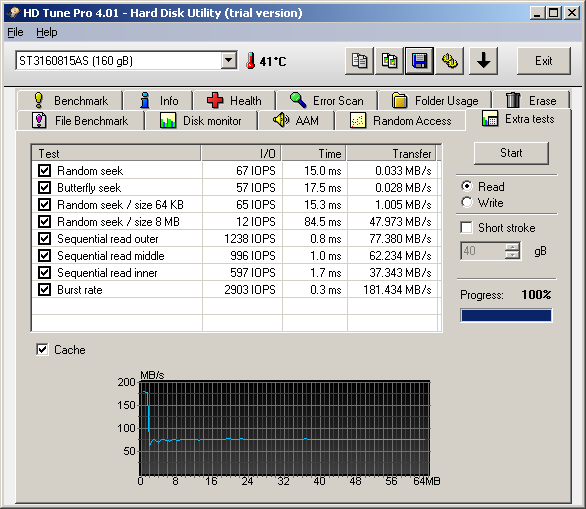The height and width of the screenshot is (509, 586).
Task: Switch to the Erase tab
Action: pos(531,101)
